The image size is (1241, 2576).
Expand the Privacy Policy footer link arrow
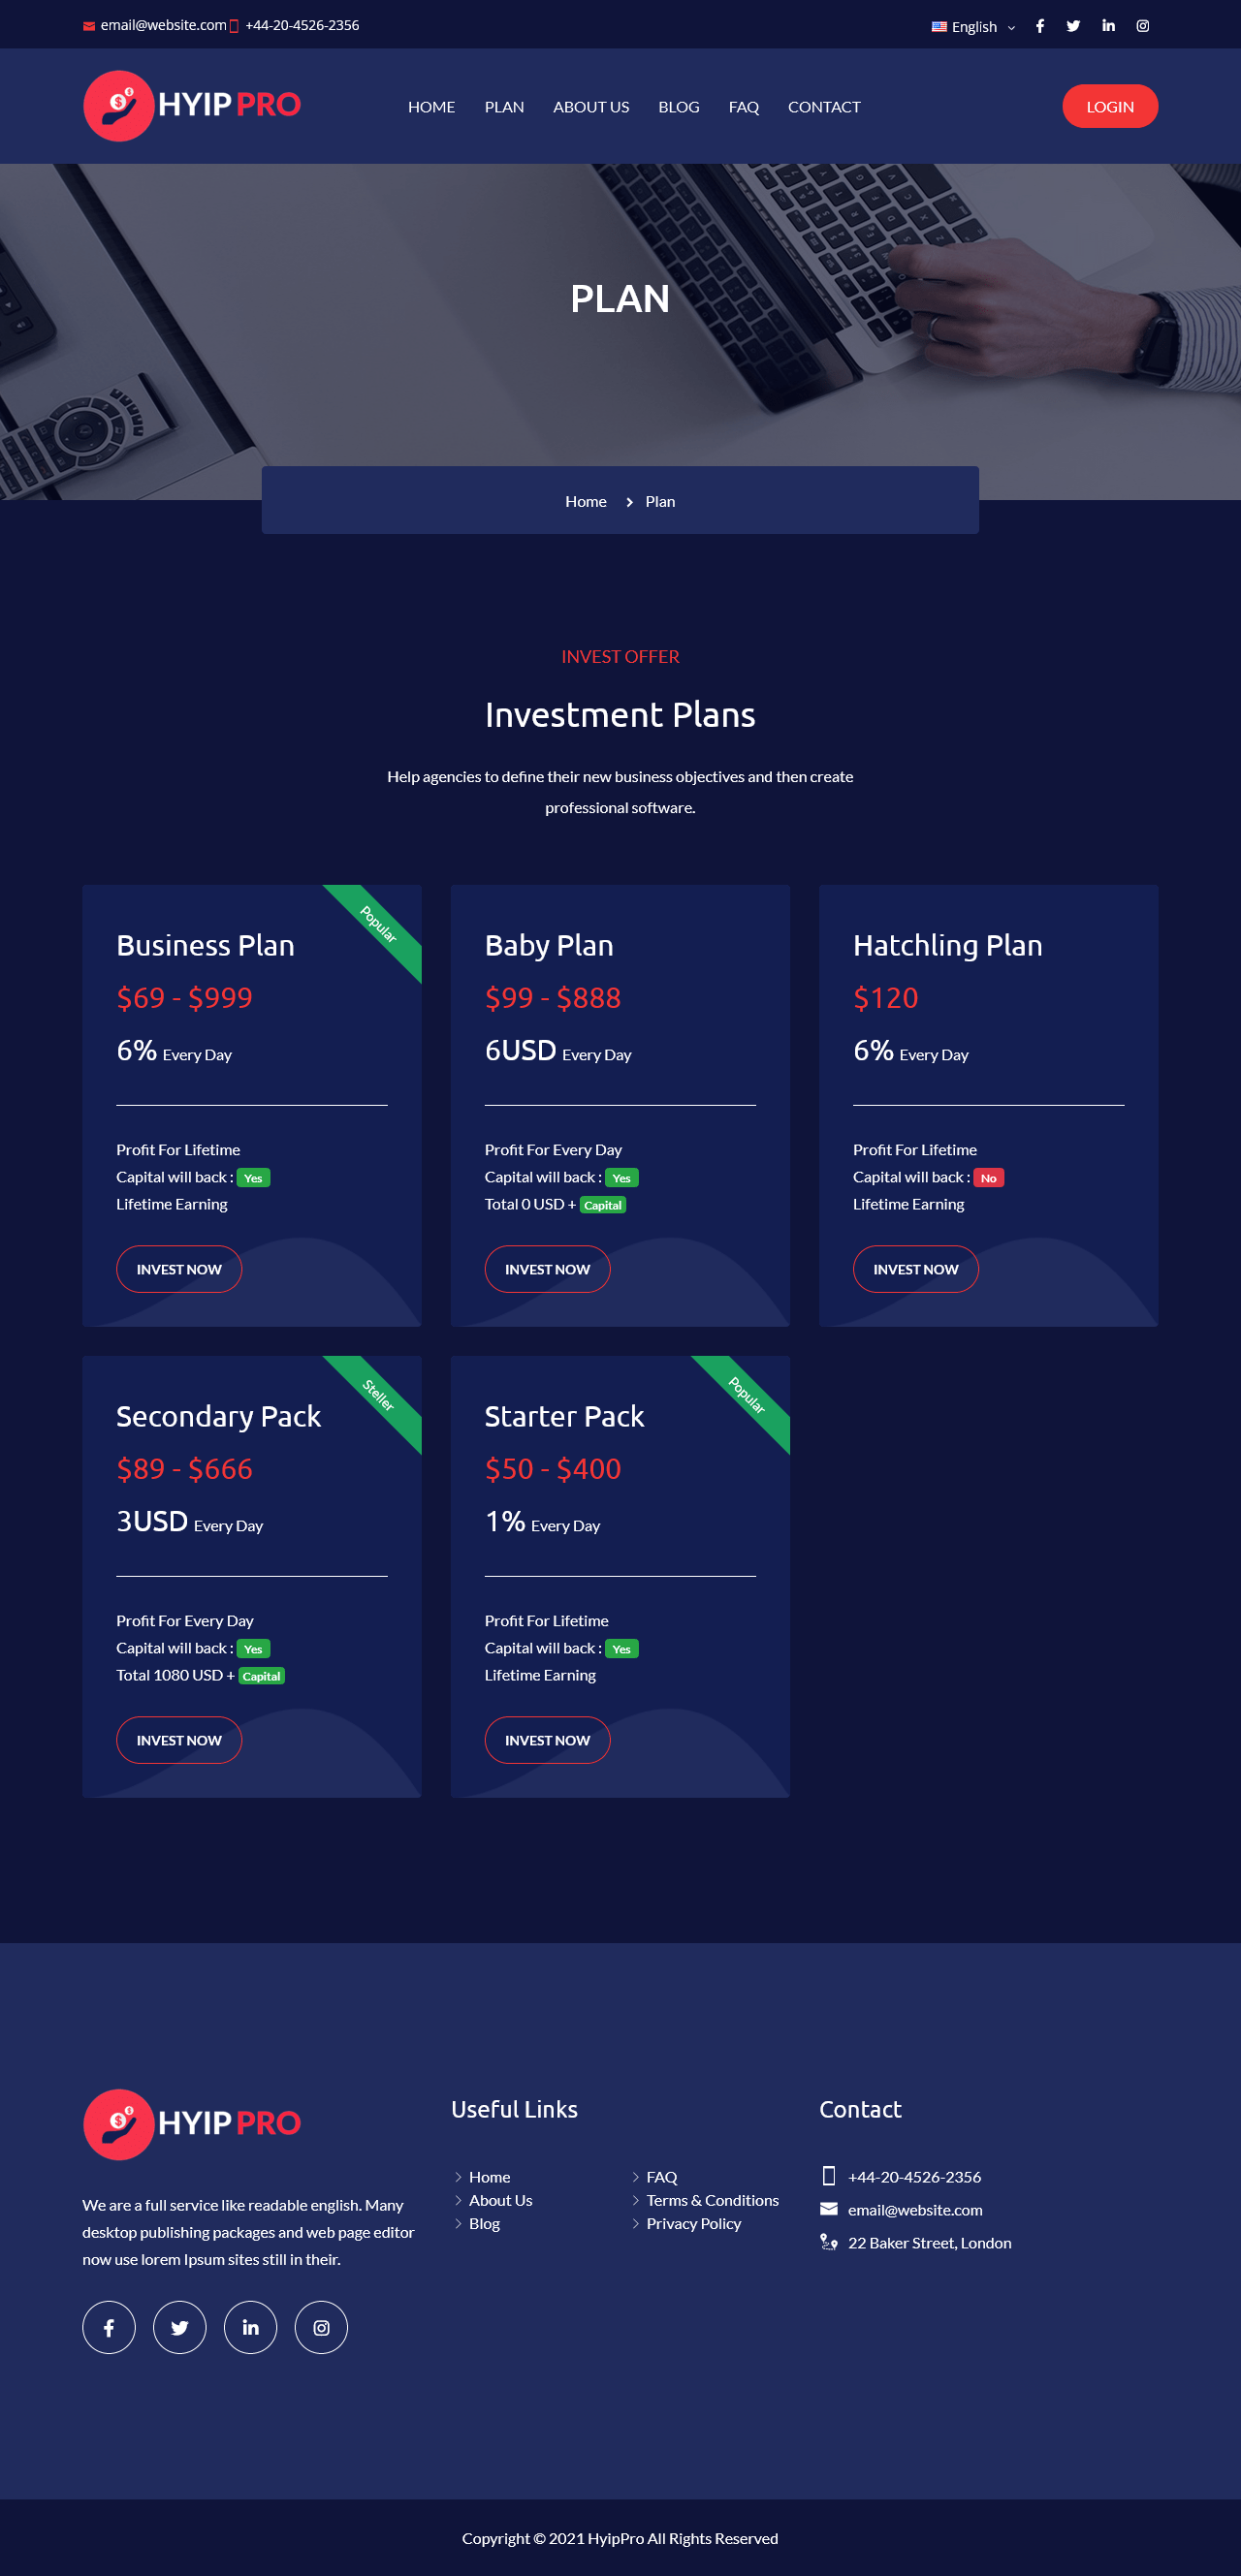(637, 2223)
